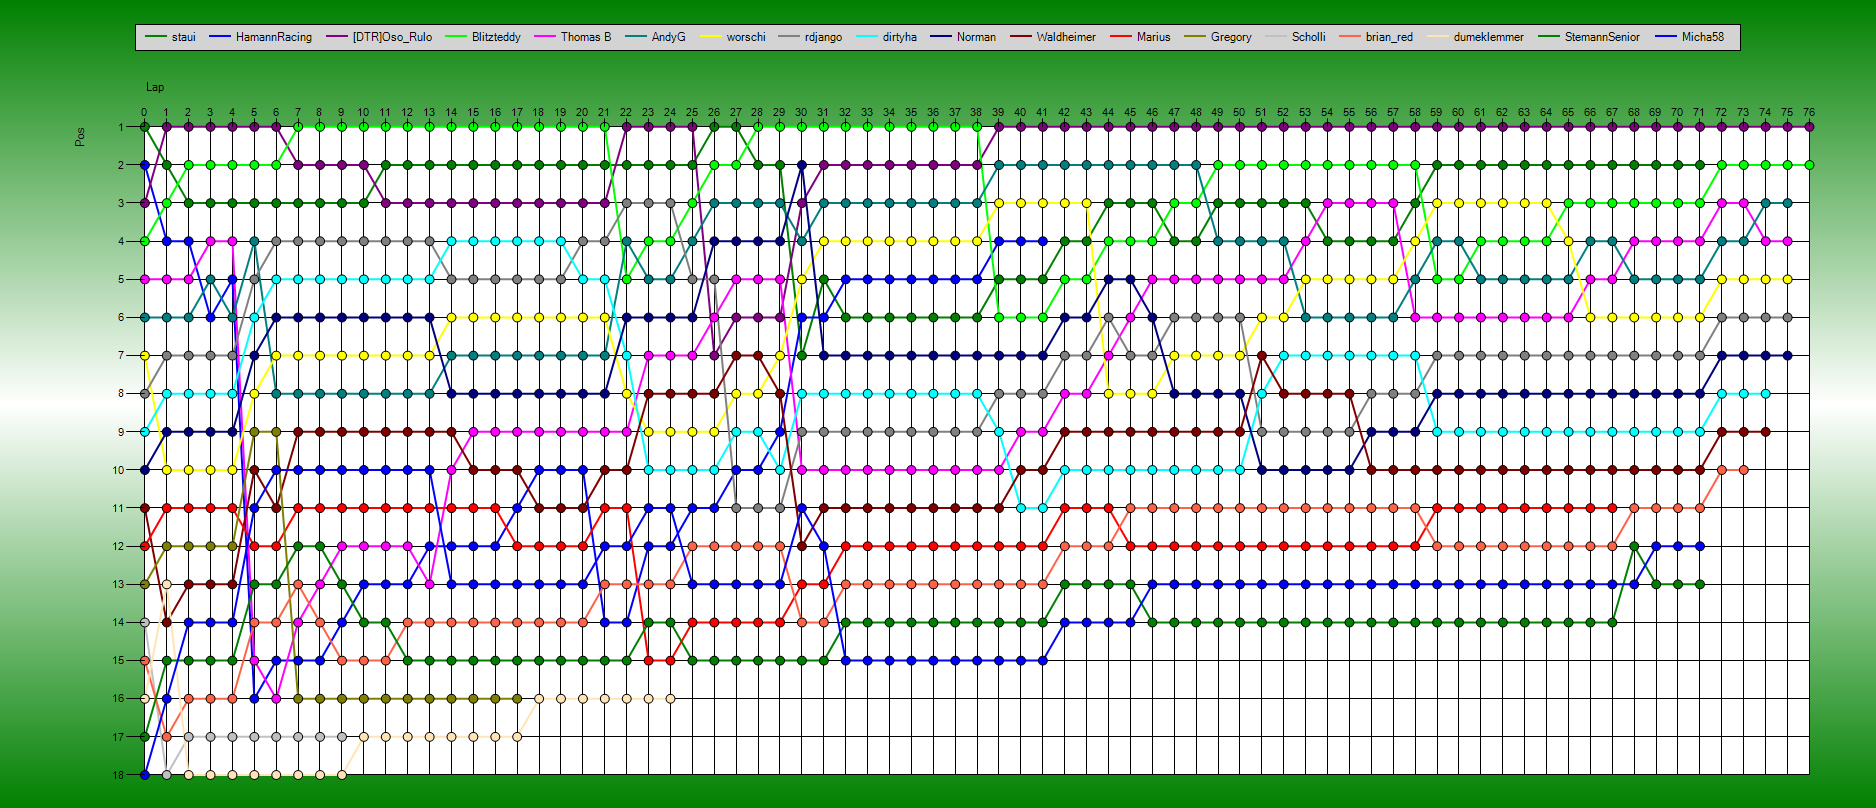The width and height of the screenshot is (1876, 808).
Task: Click lap number 55 on the lap axis
Action: click(1349, 113)
